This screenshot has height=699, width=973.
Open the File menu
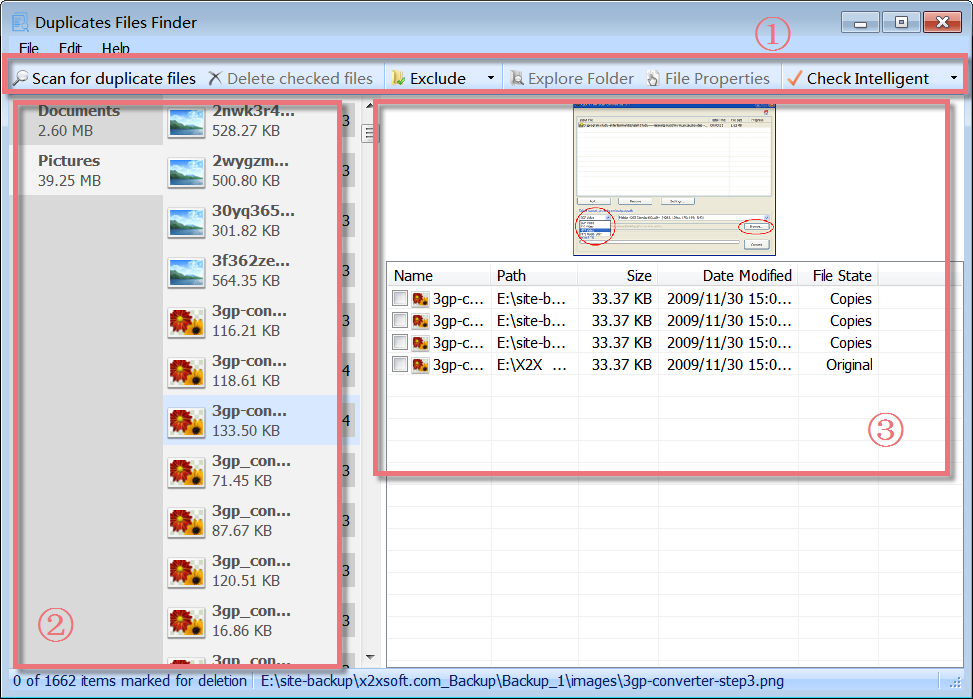pos(27,48)
